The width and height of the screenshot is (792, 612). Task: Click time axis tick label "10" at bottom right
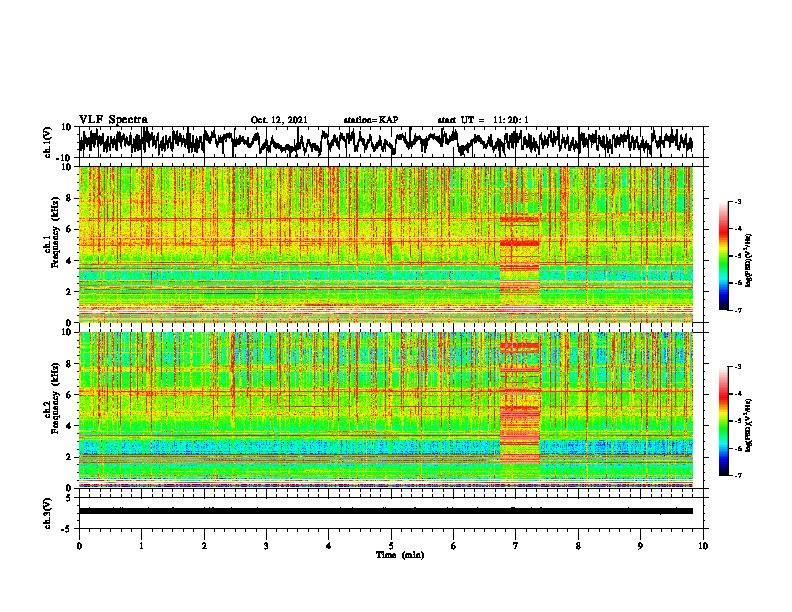(x=703, y=546)
